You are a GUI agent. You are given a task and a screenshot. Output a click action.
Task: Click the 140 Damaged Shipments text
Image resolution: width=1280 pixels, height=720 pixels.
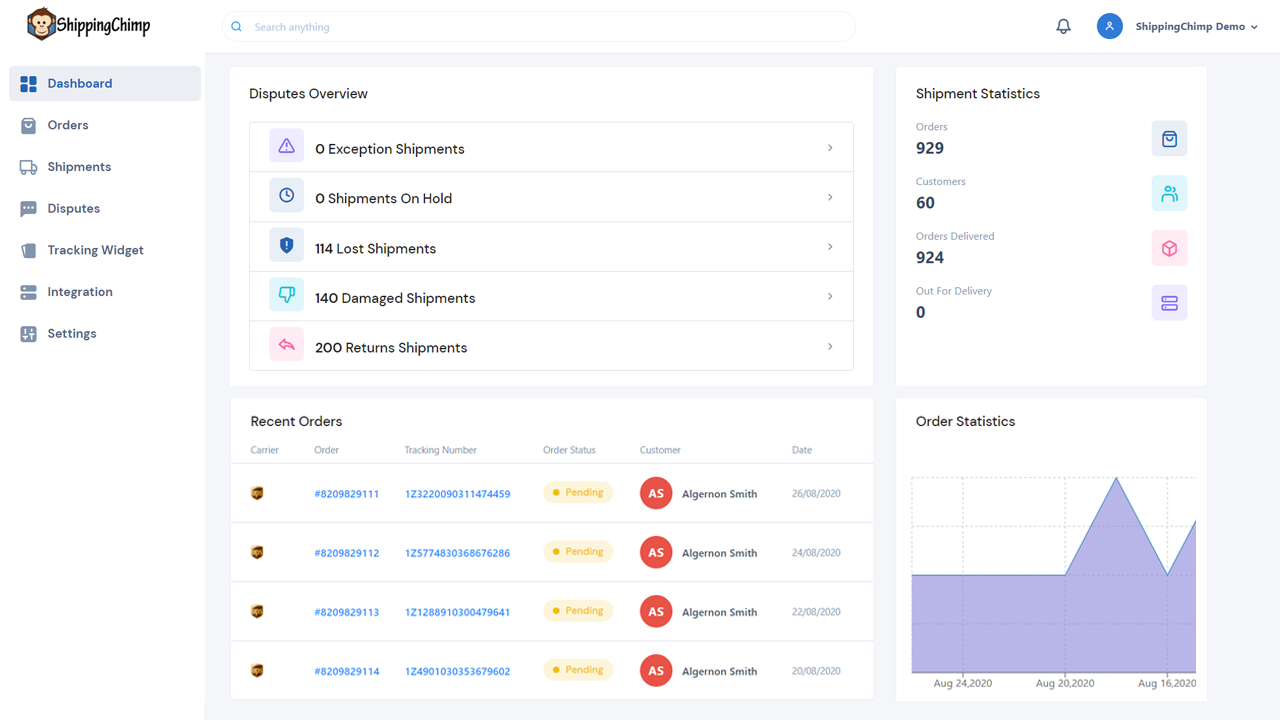[395, 298]
